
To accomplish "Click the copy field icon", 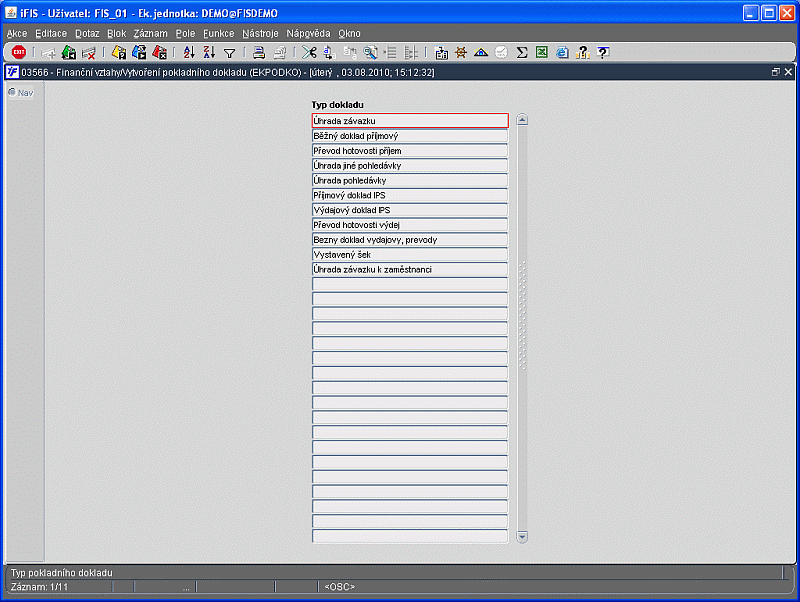I will (x=329, y=52).
